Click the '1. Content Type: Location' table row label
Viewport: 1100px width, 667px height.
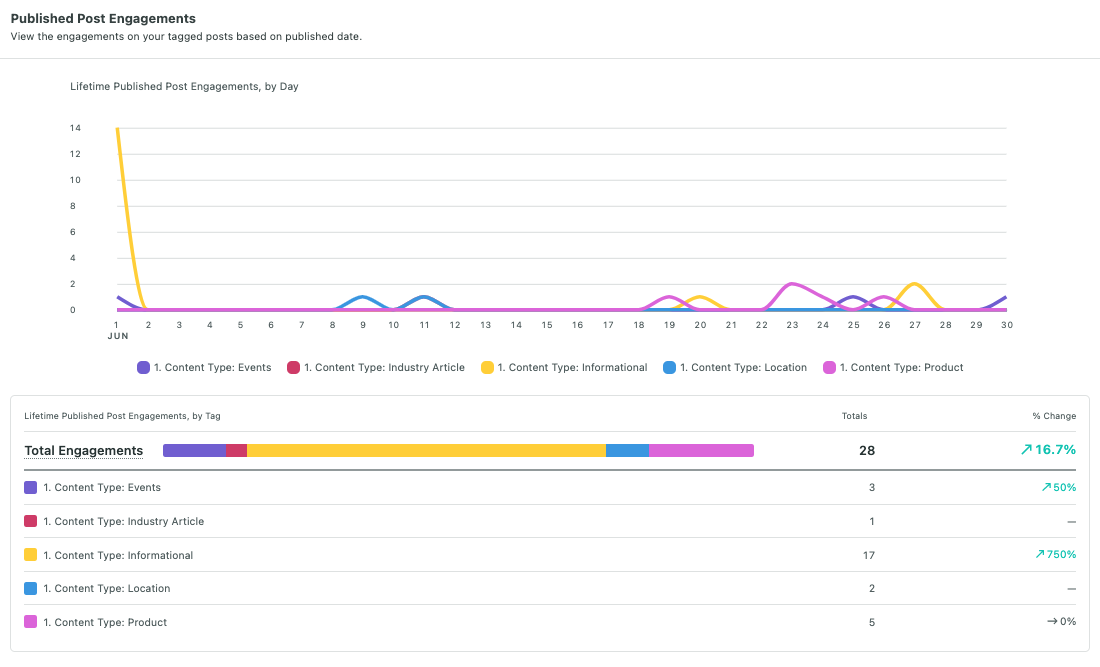click(107, 588)
